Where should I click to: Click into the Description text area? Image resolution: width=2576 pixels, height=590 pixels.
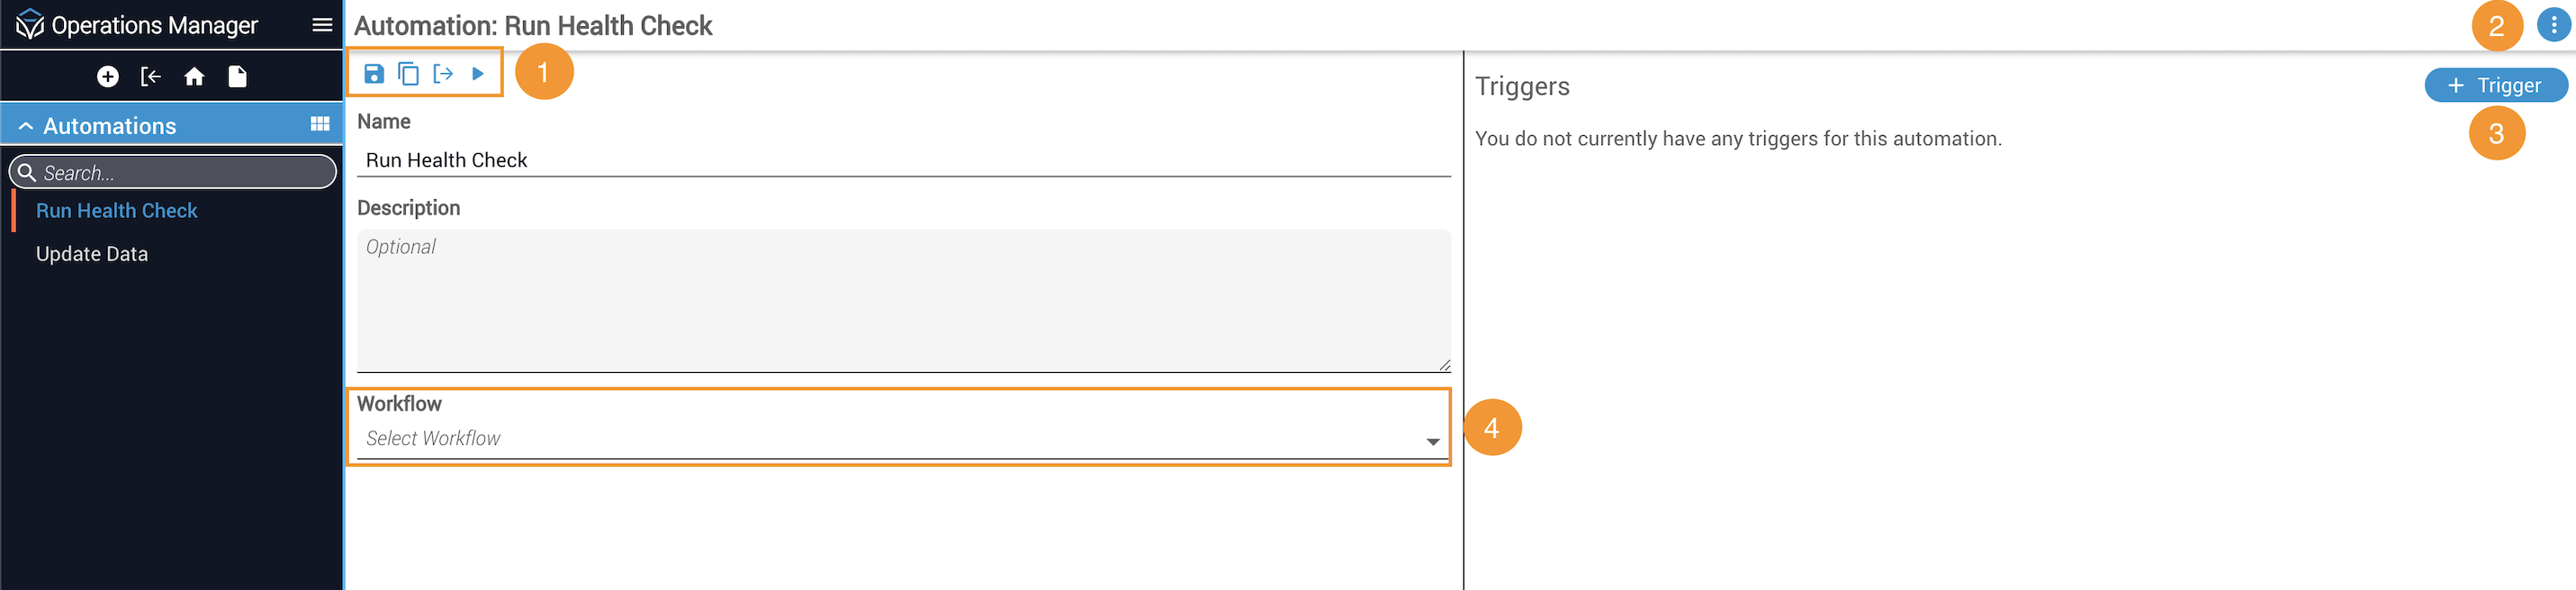903,301
